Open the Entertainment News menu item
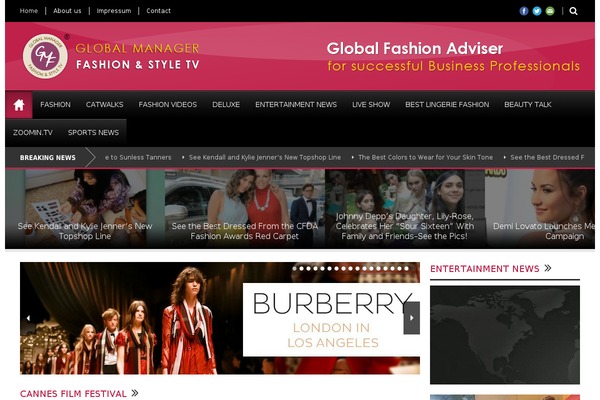The width and height of the screenshot is (600, 400). (296, 104)
